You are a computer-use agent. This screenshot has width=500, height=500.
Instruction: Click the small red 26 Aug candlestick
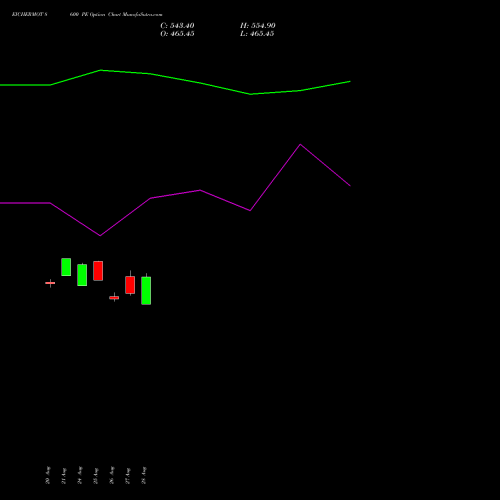click(x=114, y=297)
